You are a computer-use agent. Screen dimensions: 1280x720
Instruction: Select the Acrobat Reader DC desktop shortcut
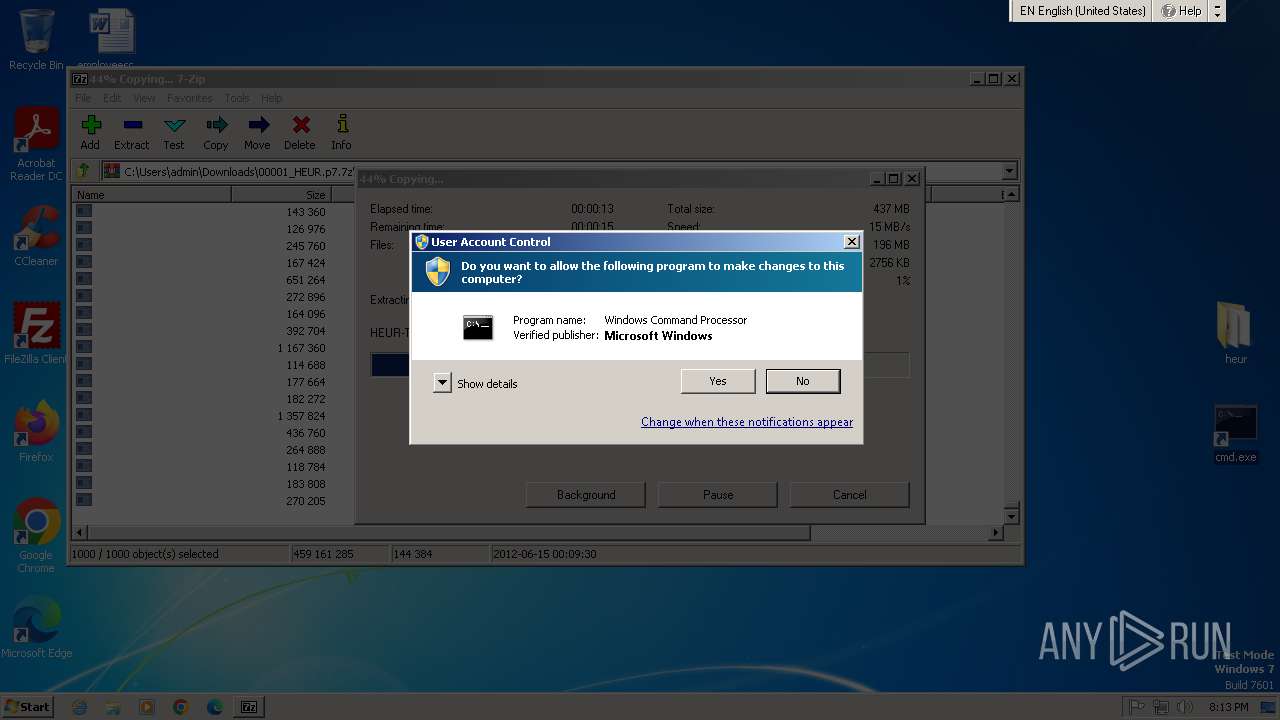(x=36, y=145)
